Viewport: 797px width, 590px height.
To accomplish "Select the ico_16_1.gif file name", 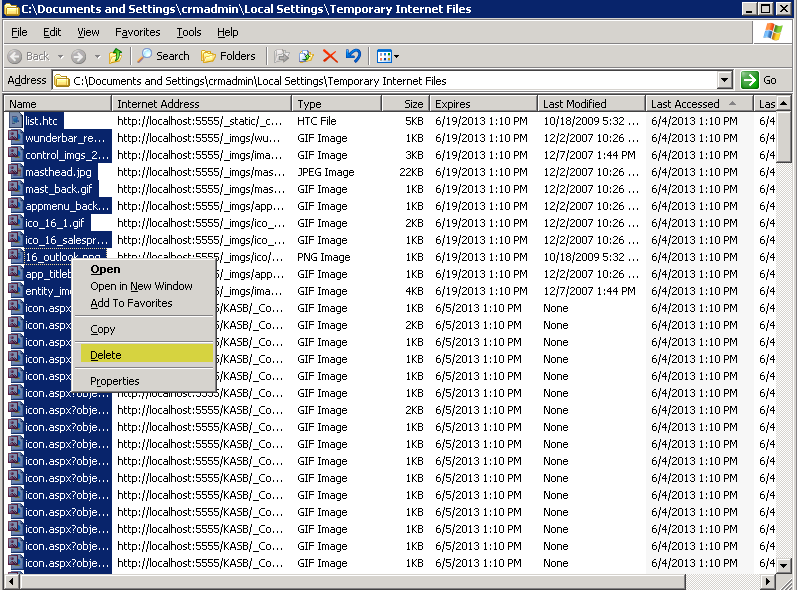I will click(55, 223).
